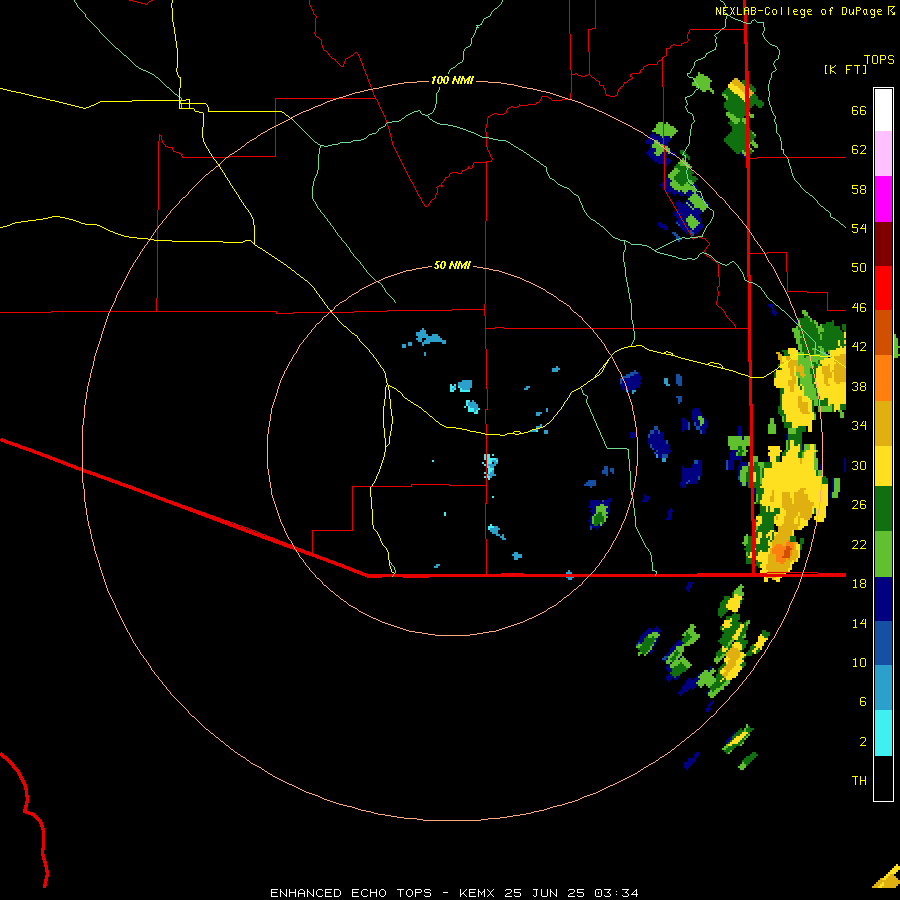
Task: Click the cyan legend swatch
Action: point(883,734)
